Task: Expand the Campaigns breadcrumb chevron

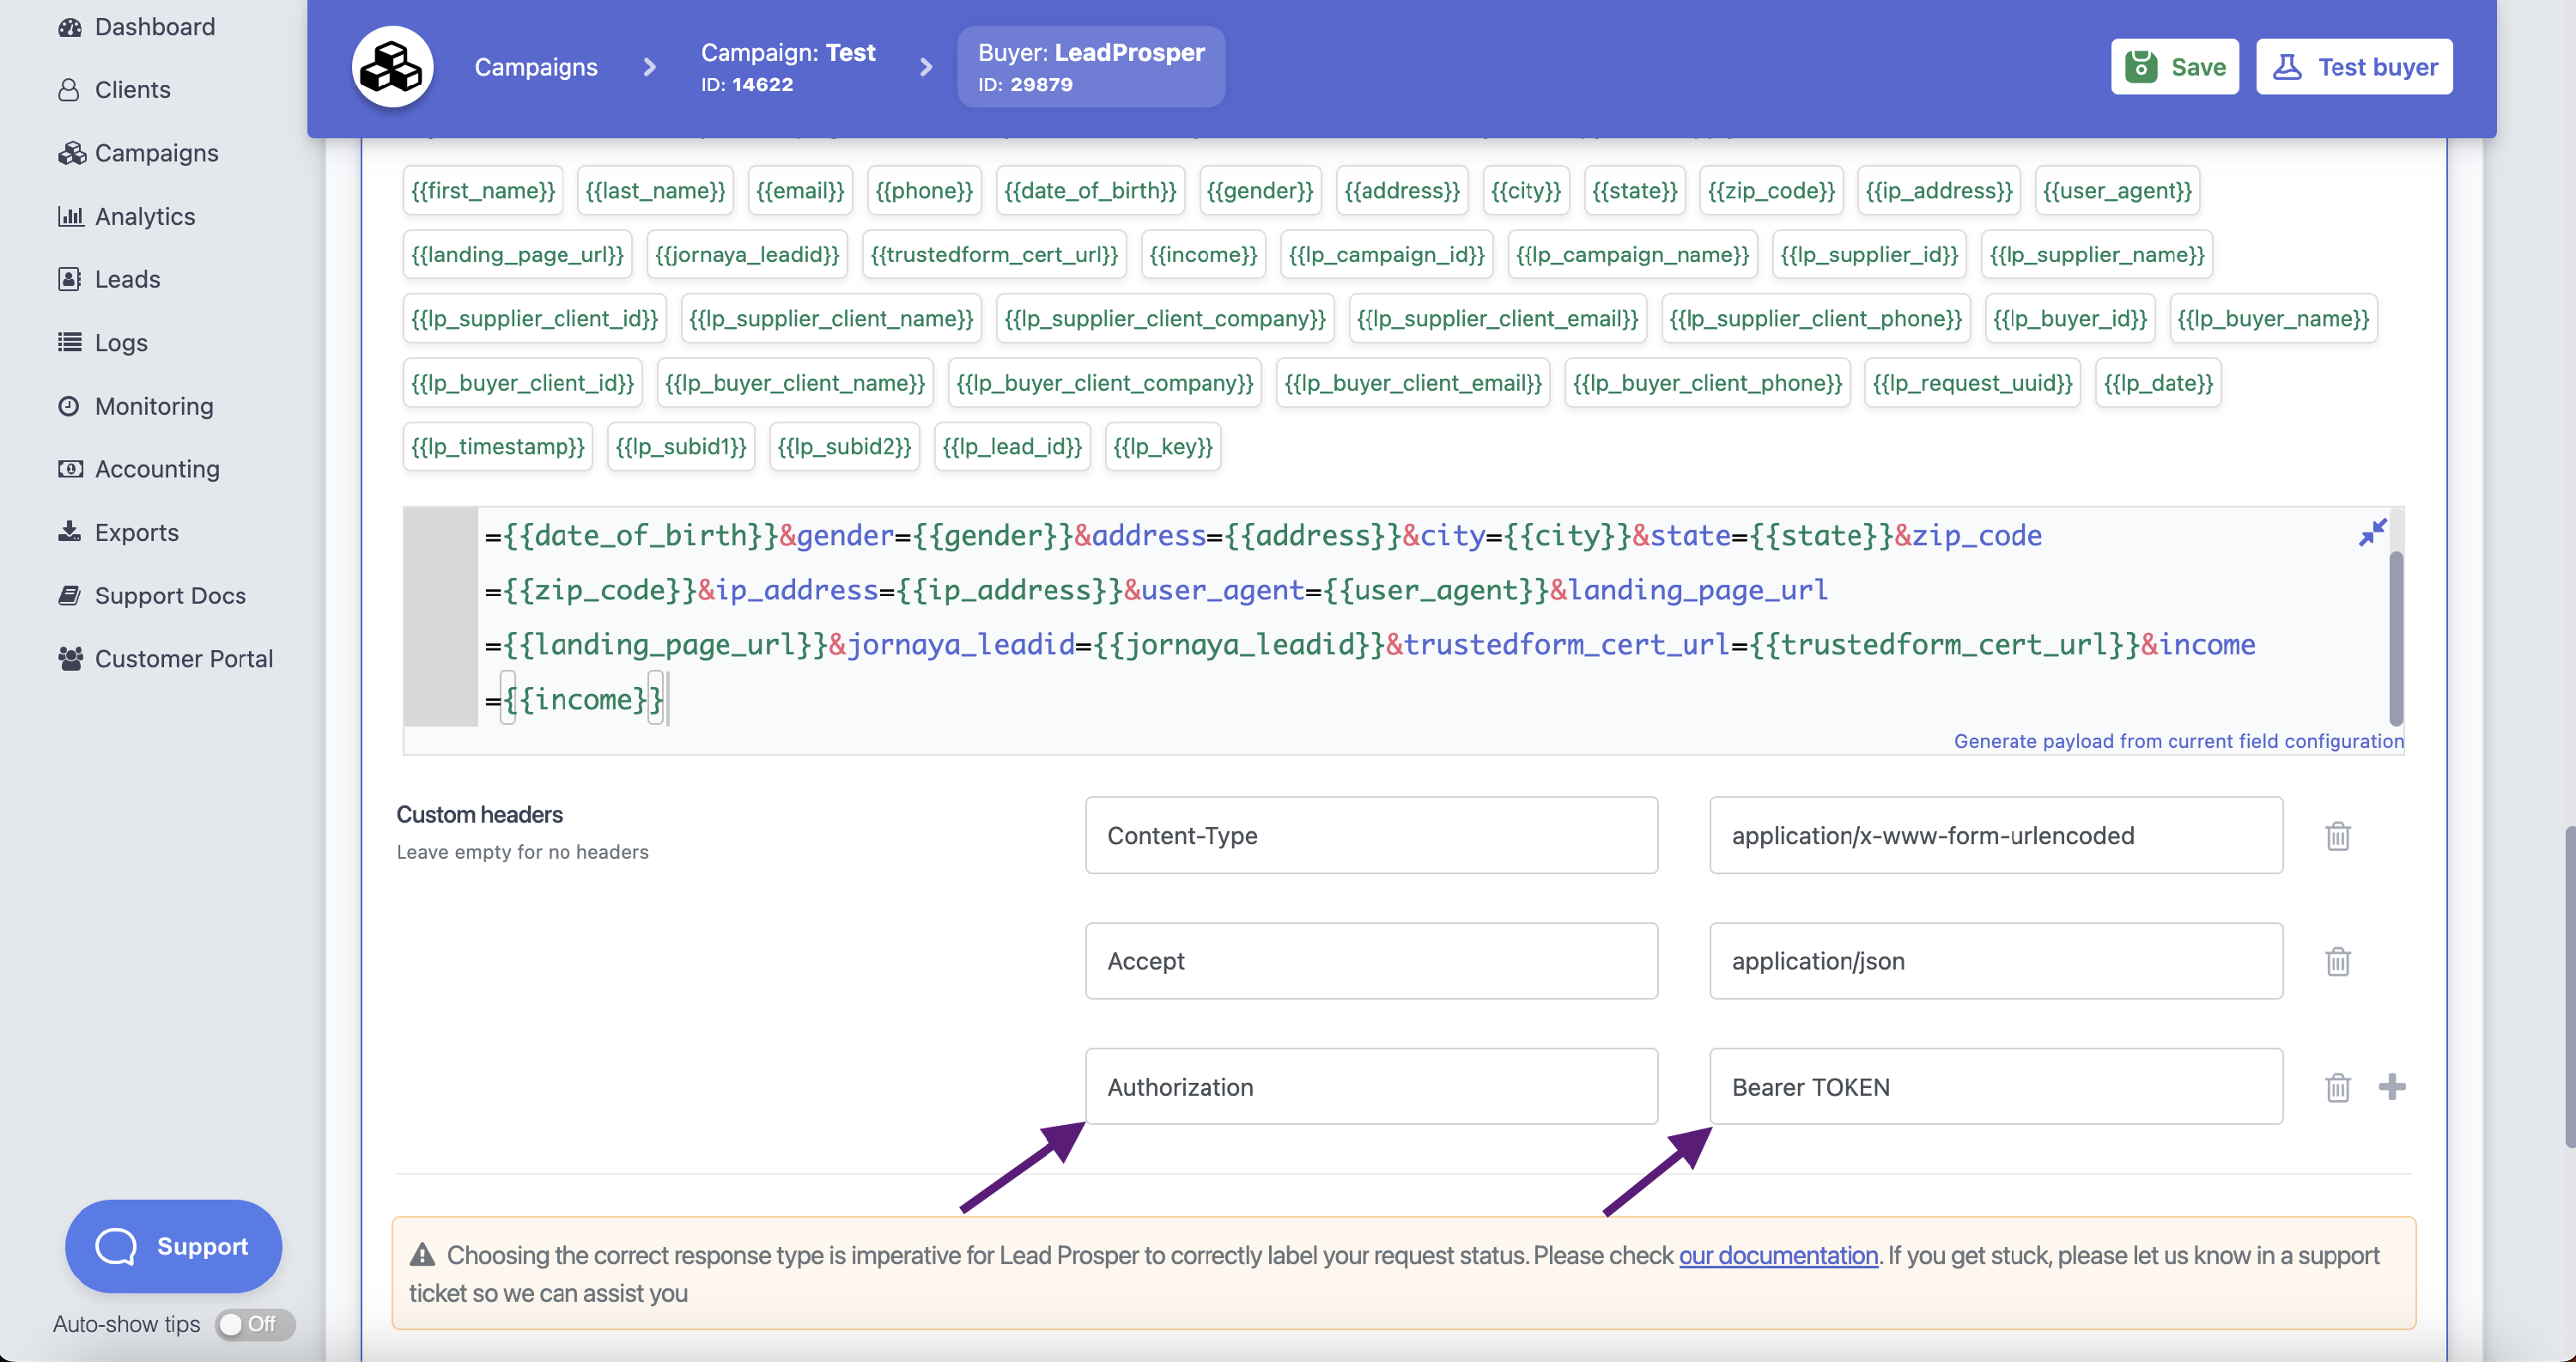Action: click(x=650, y=67)
